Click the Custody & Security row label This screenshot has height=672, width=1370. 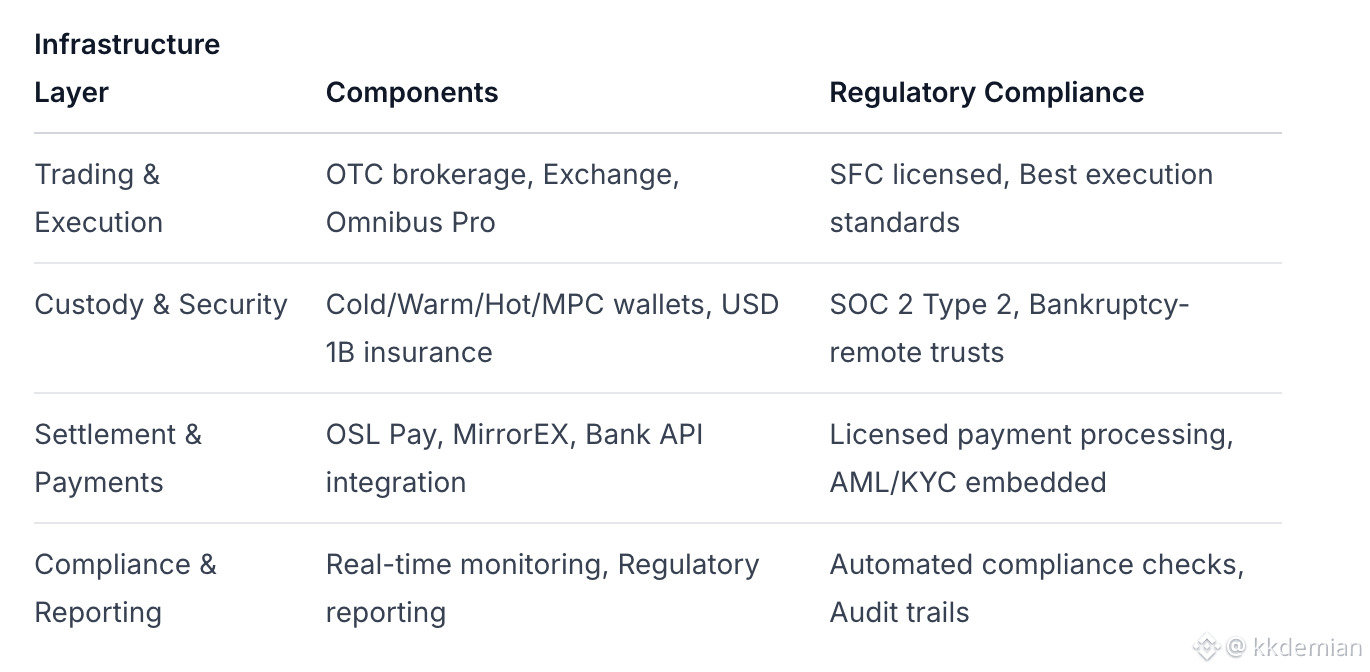click(x=161, y=305)
